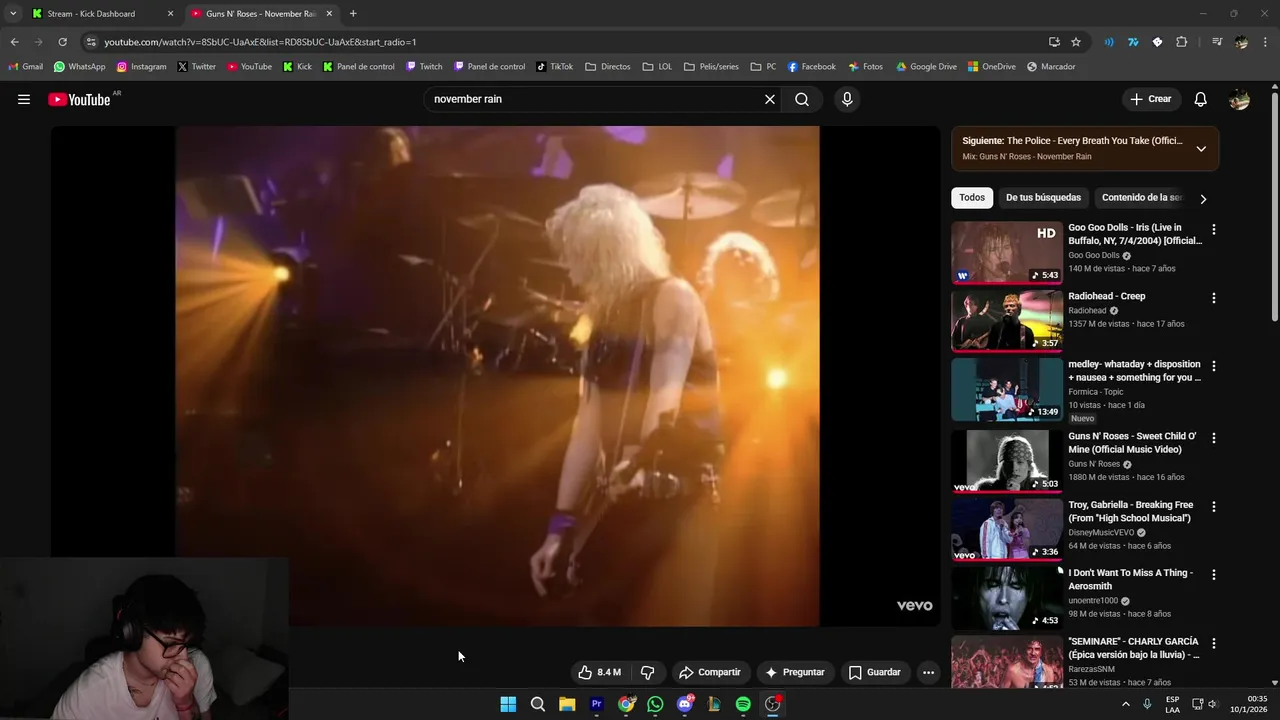The image size is (1280, 720).
Task: Reload the page in the browser toolbar
Action: point(62,42)
